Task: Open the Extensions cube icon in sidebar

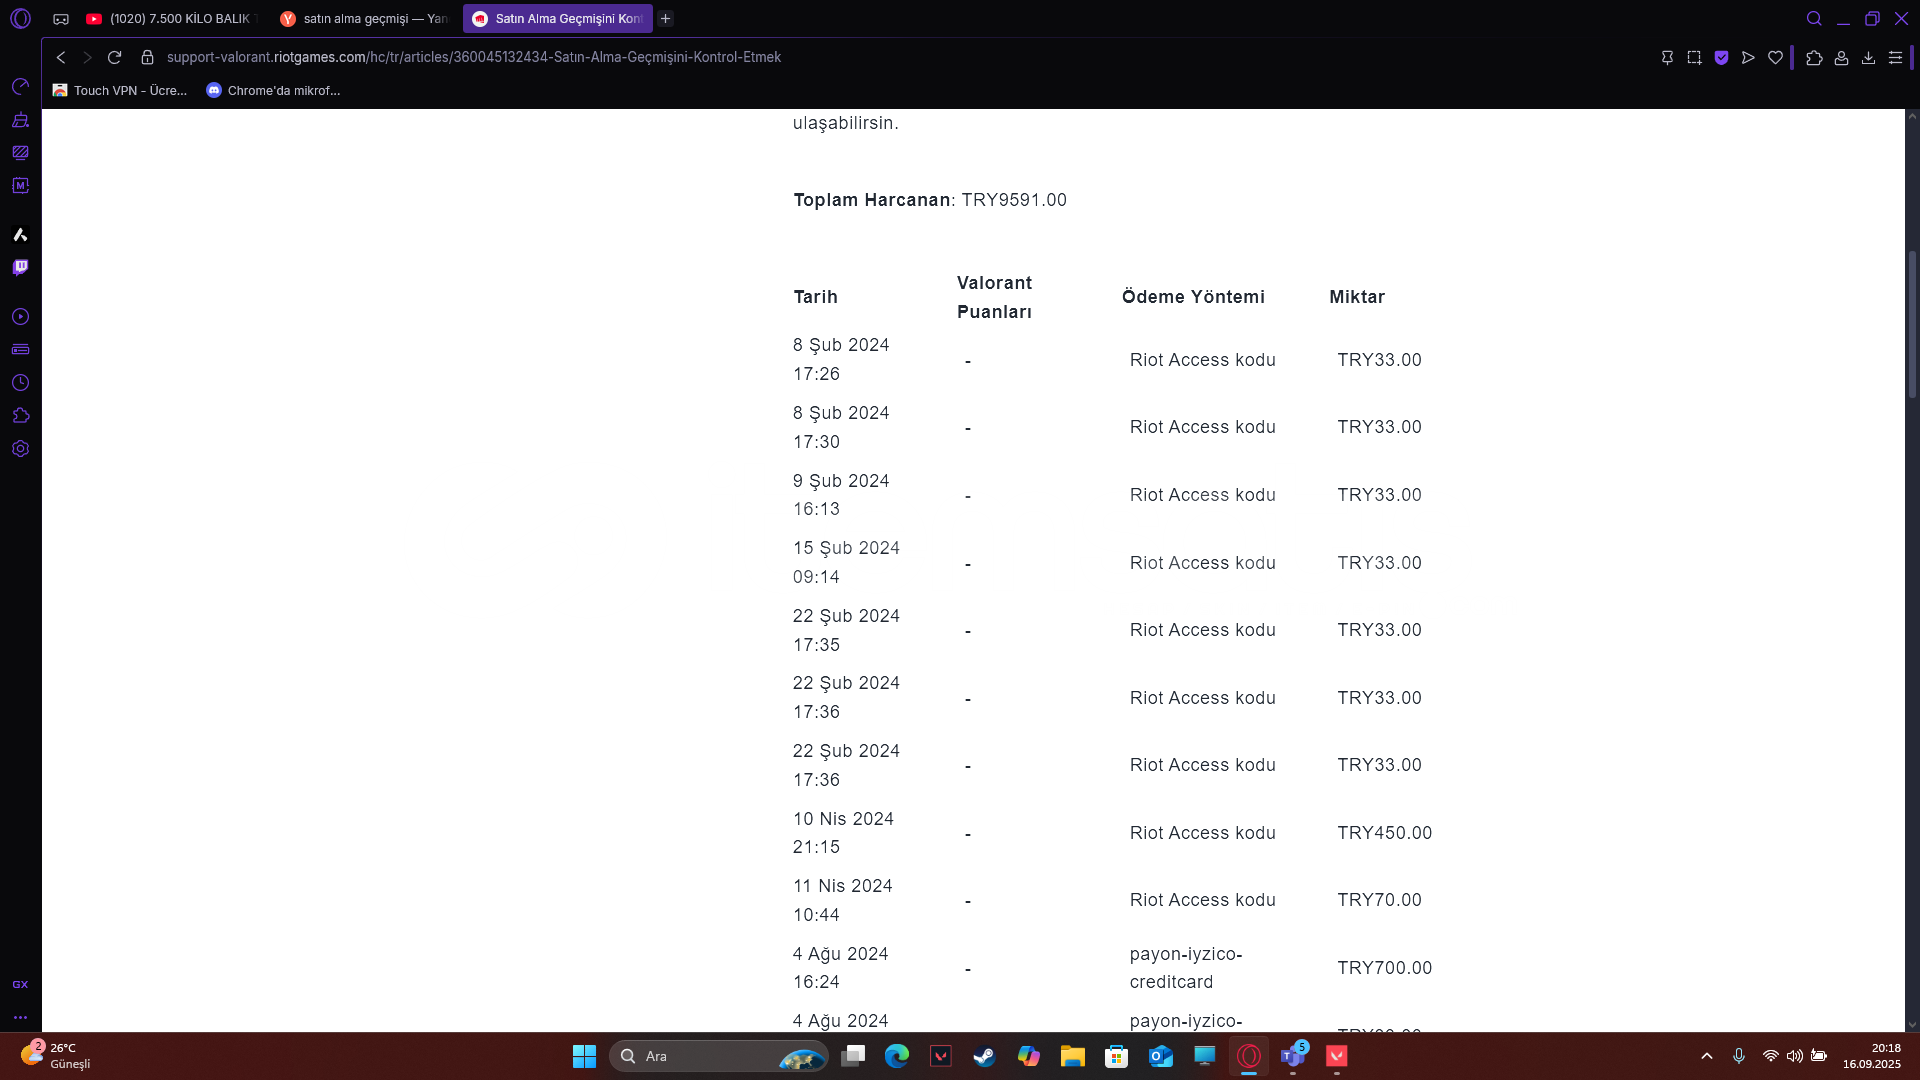Action: pyautogui.click(x=20, y=416)
